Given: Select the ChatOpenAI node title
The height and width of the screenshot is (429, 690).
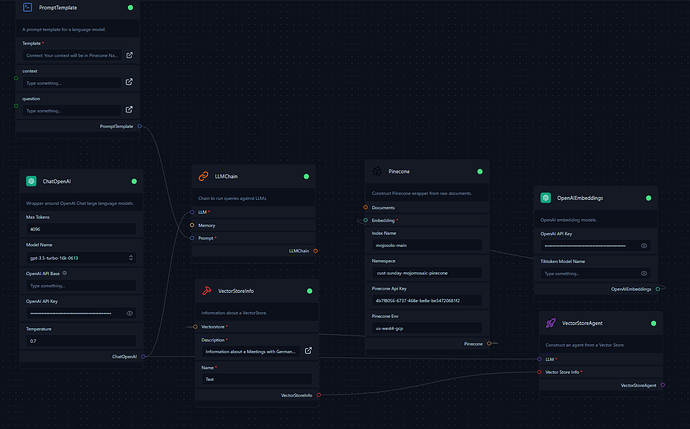Looking at the screenshot, I should point(57,181).
